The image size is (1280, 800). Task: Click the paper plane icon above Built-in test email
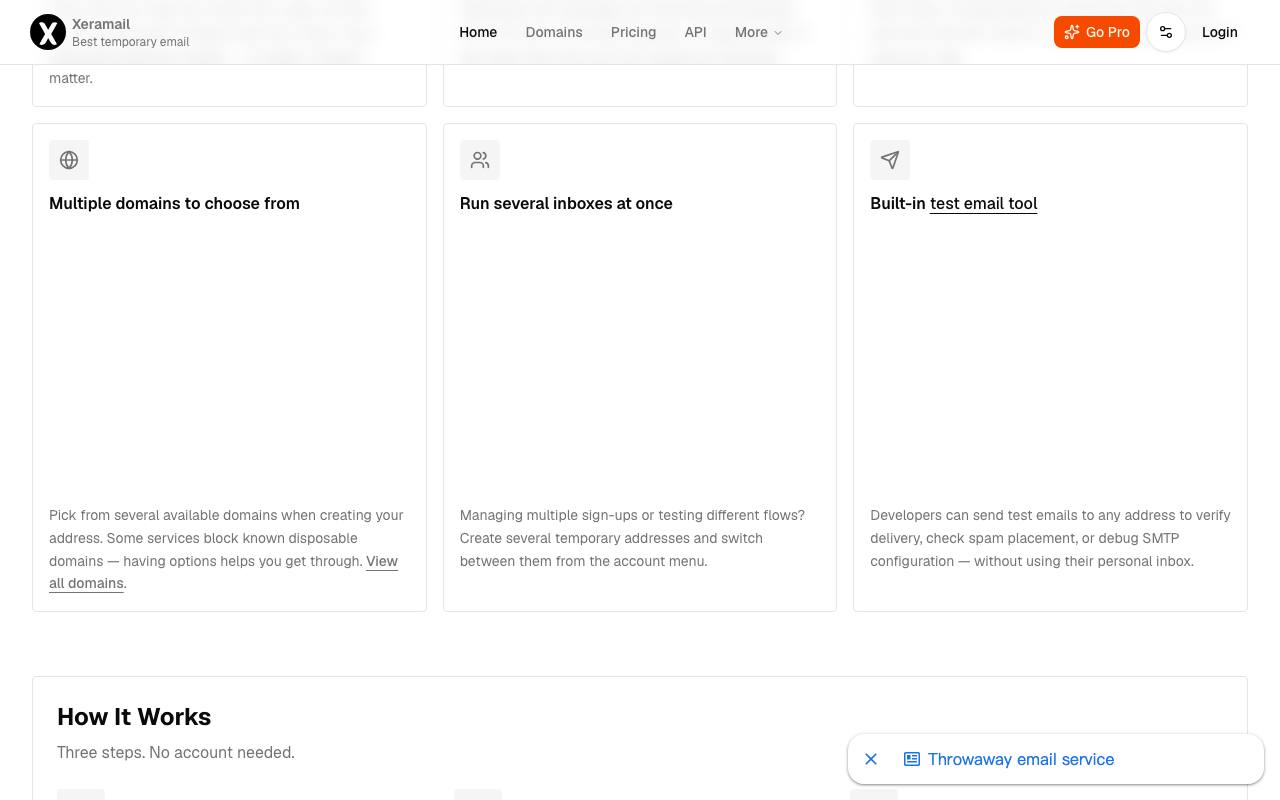coord(890,160)
